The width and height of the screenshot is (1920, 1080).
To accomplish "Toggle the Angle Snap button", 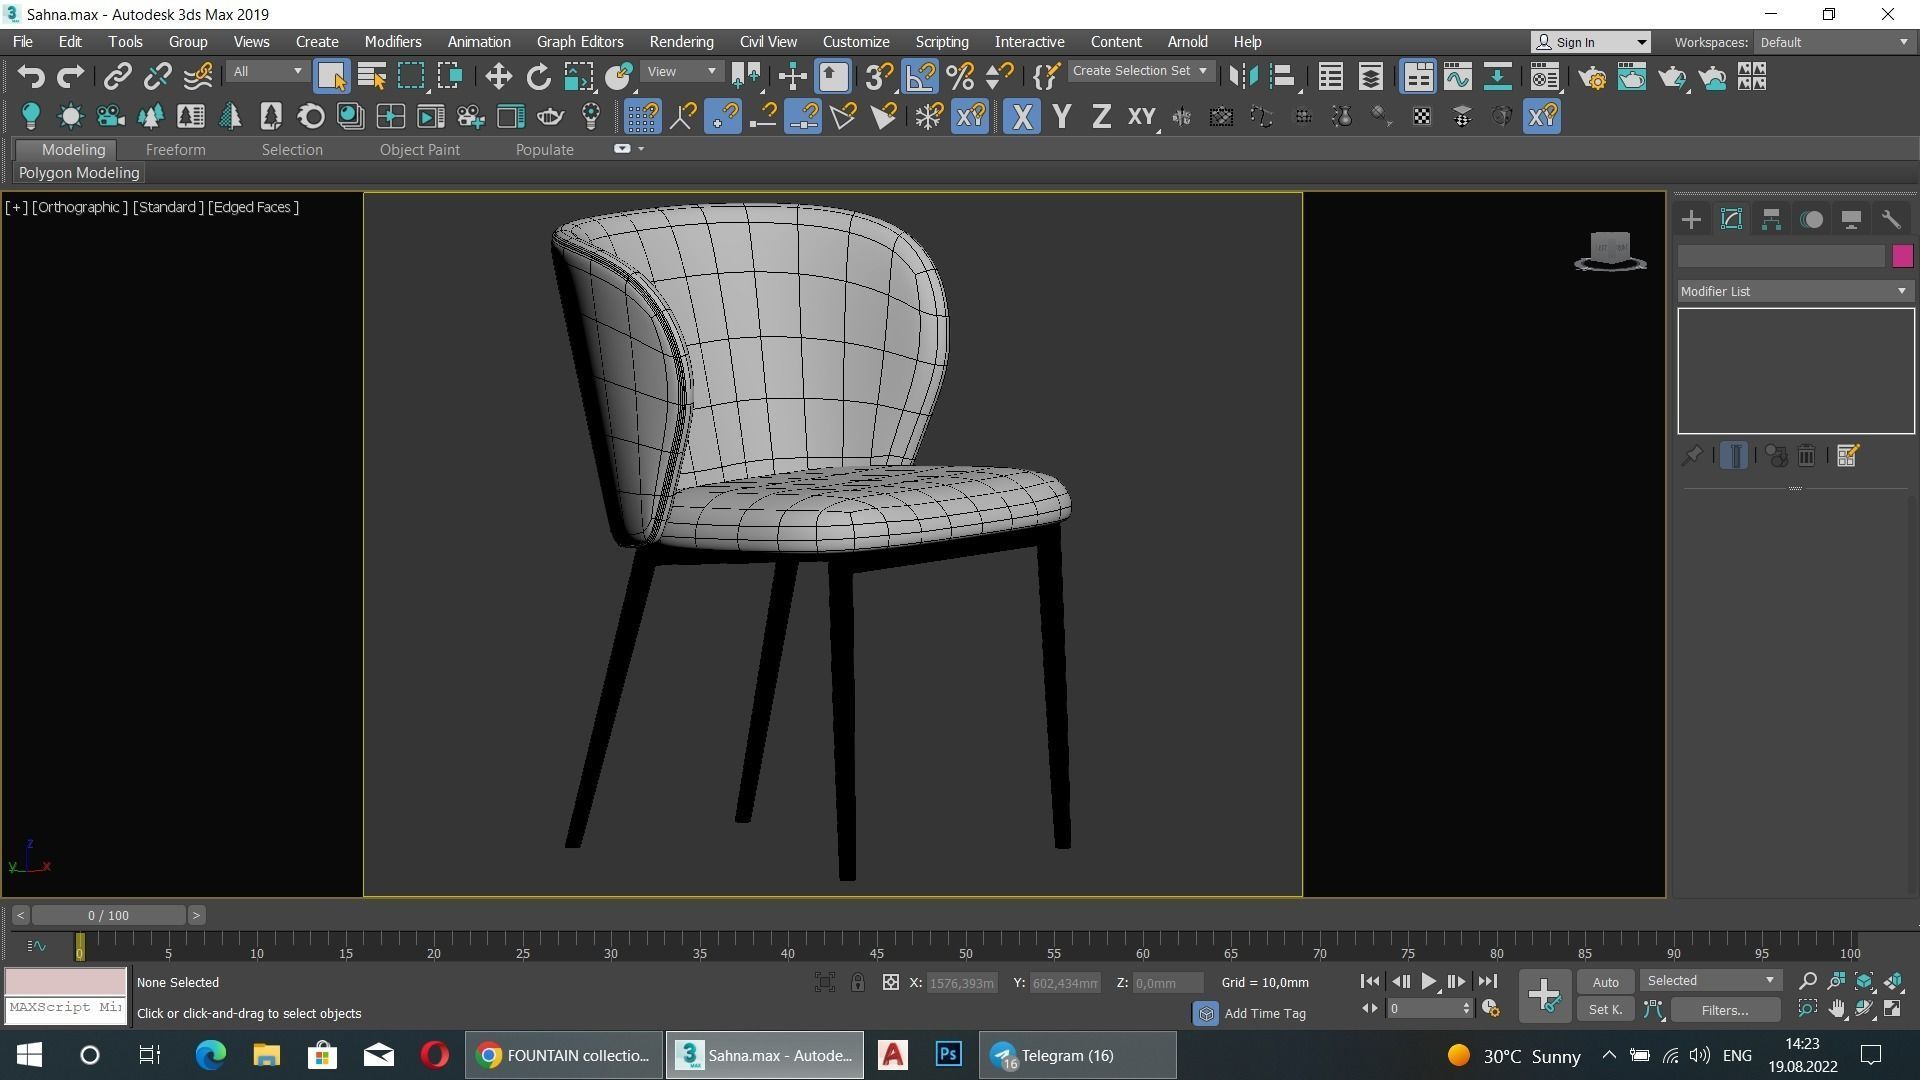I will click(919, 77).
